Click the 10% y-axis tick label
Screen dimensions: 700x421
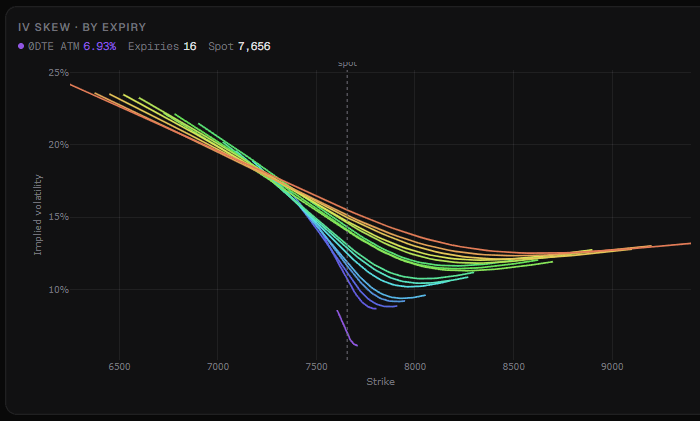pyautogui.click(x=58, y=290)
